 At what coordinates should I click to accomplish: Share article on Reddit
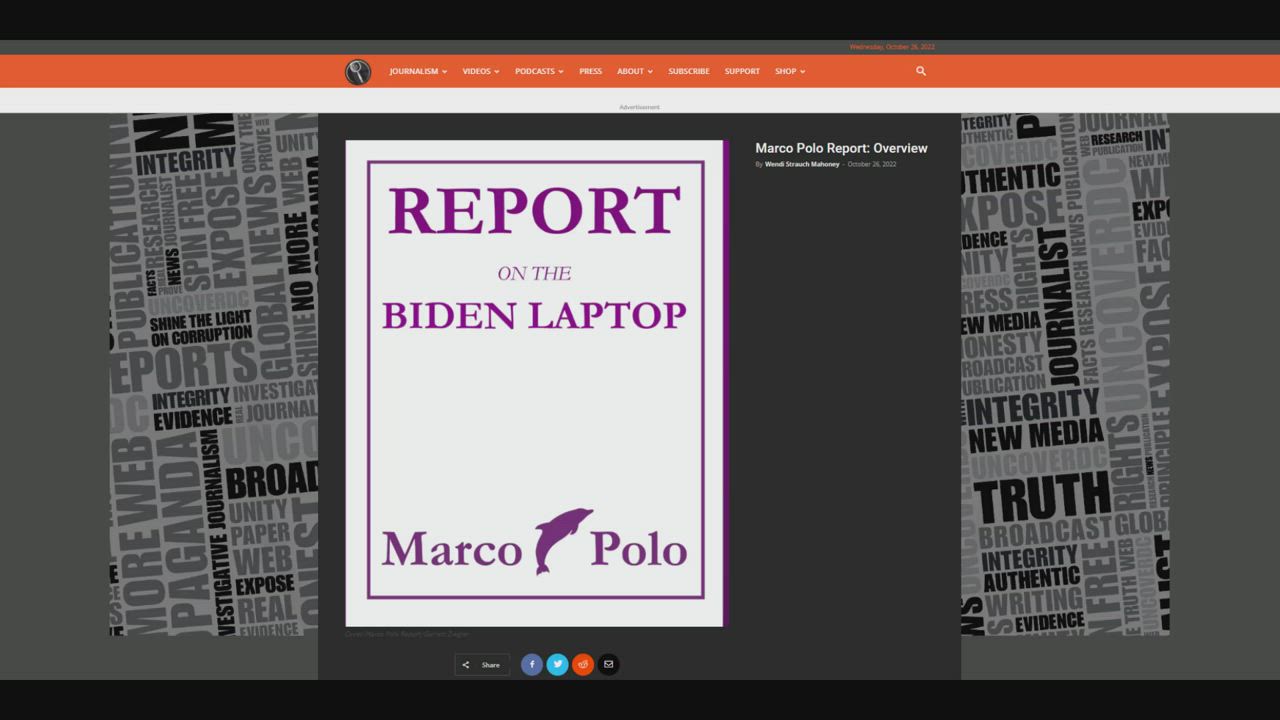coord(583,665)
